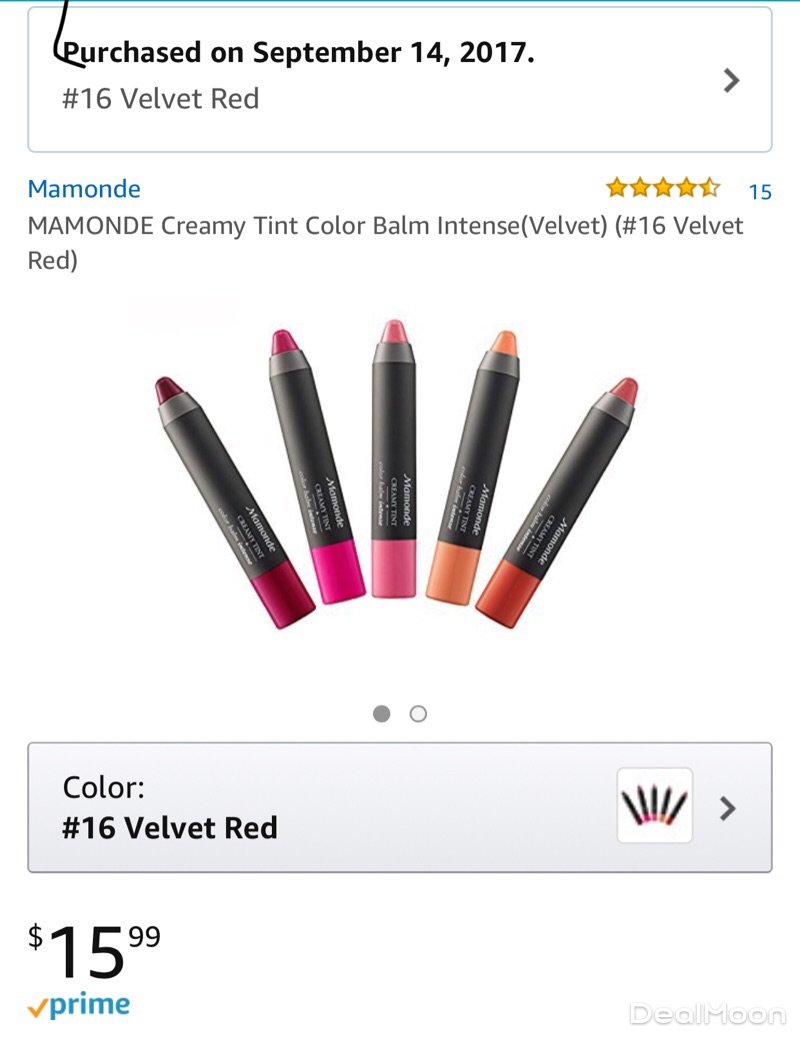Open the 15 customer reviews link
The image size is (800, 1038).
click(x=760, y=191)
